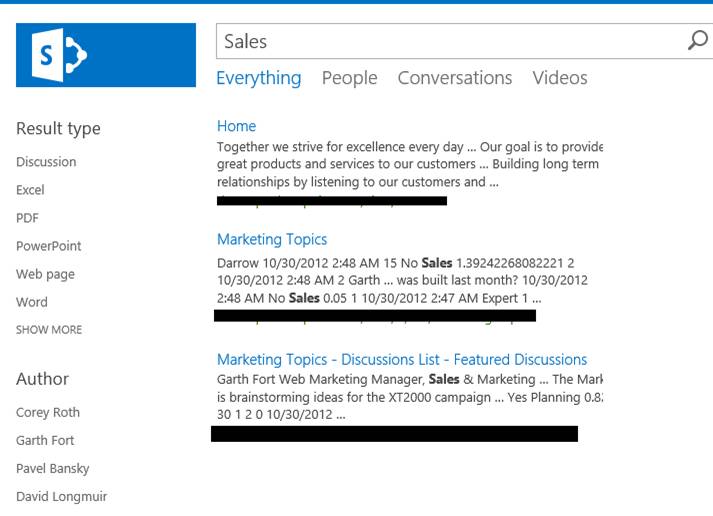
Task: Open the Conversations search tab
Action: (x=454, y=78)
